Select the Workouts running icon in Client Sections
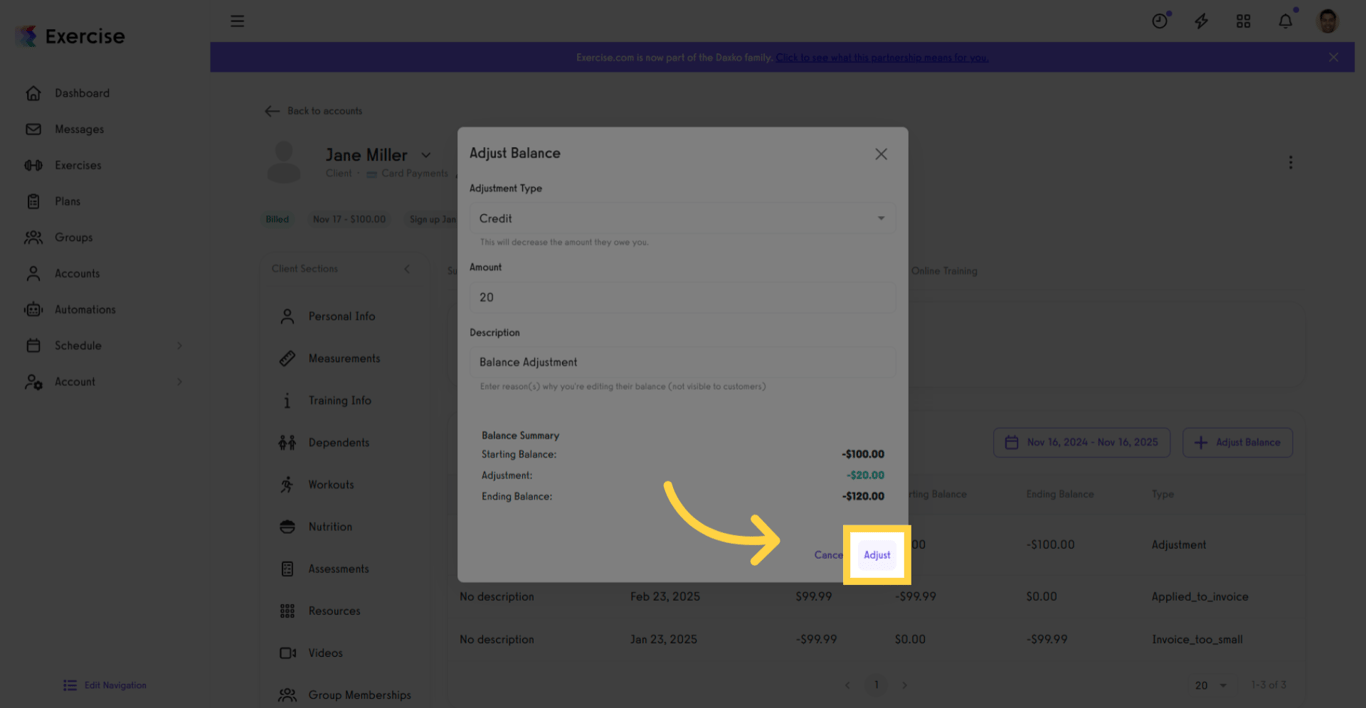 [x=288, y=484]
